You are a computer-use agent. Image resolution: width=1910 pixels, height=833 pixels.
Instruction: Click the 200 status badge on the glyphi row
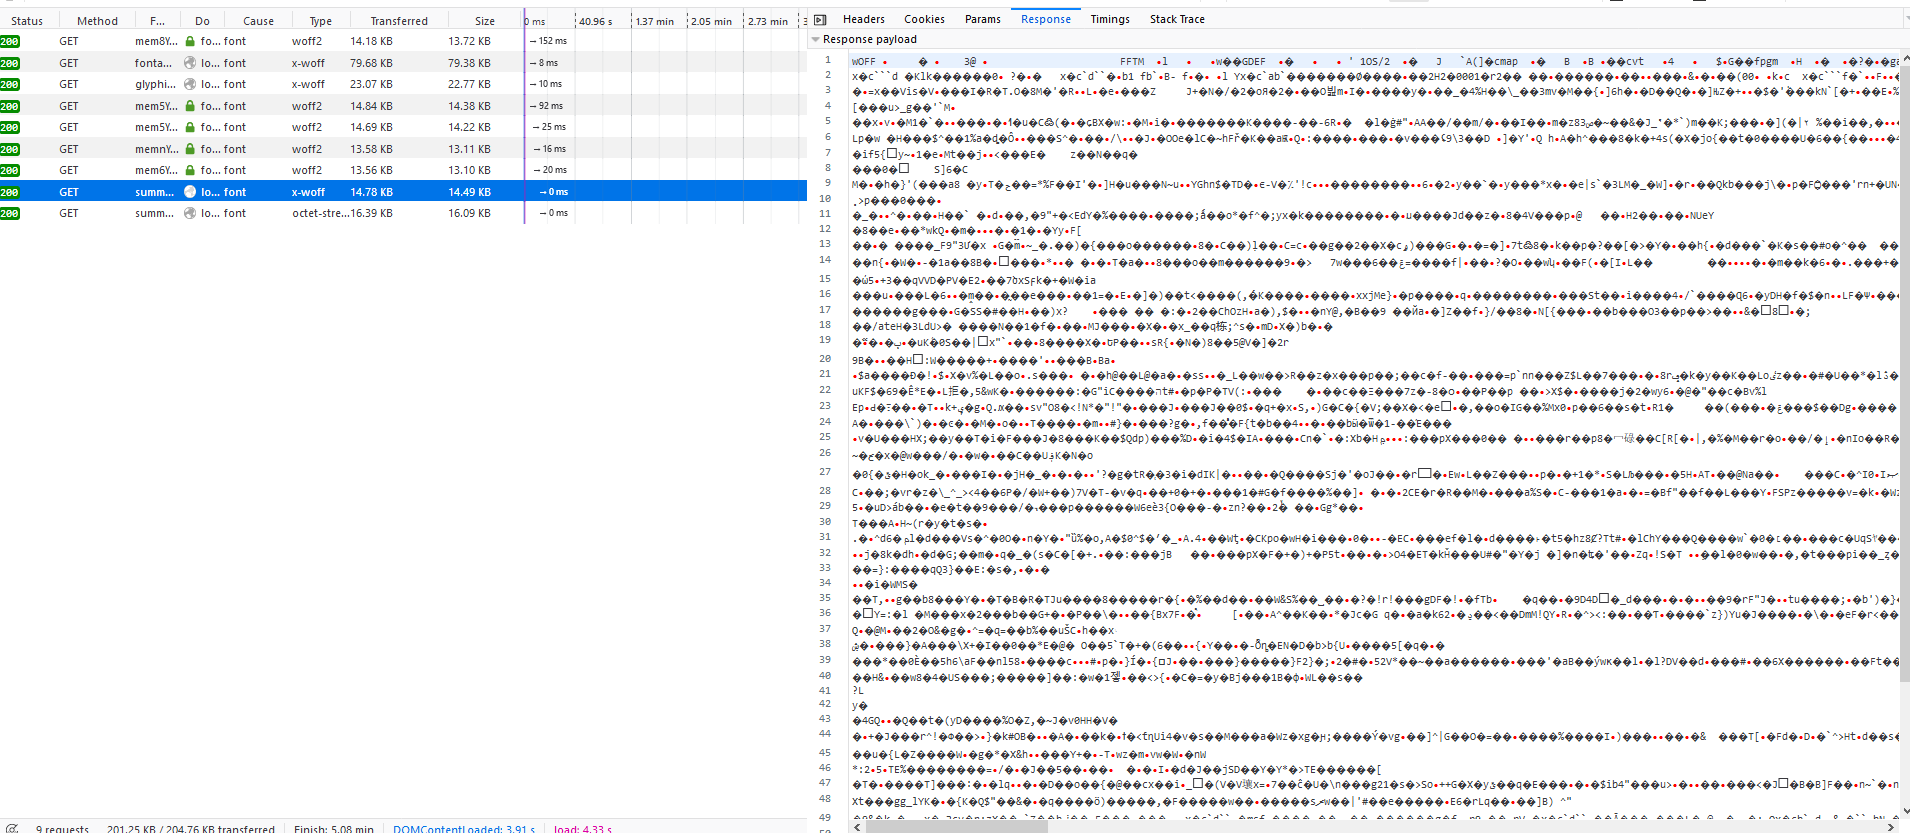click(10, 84)
